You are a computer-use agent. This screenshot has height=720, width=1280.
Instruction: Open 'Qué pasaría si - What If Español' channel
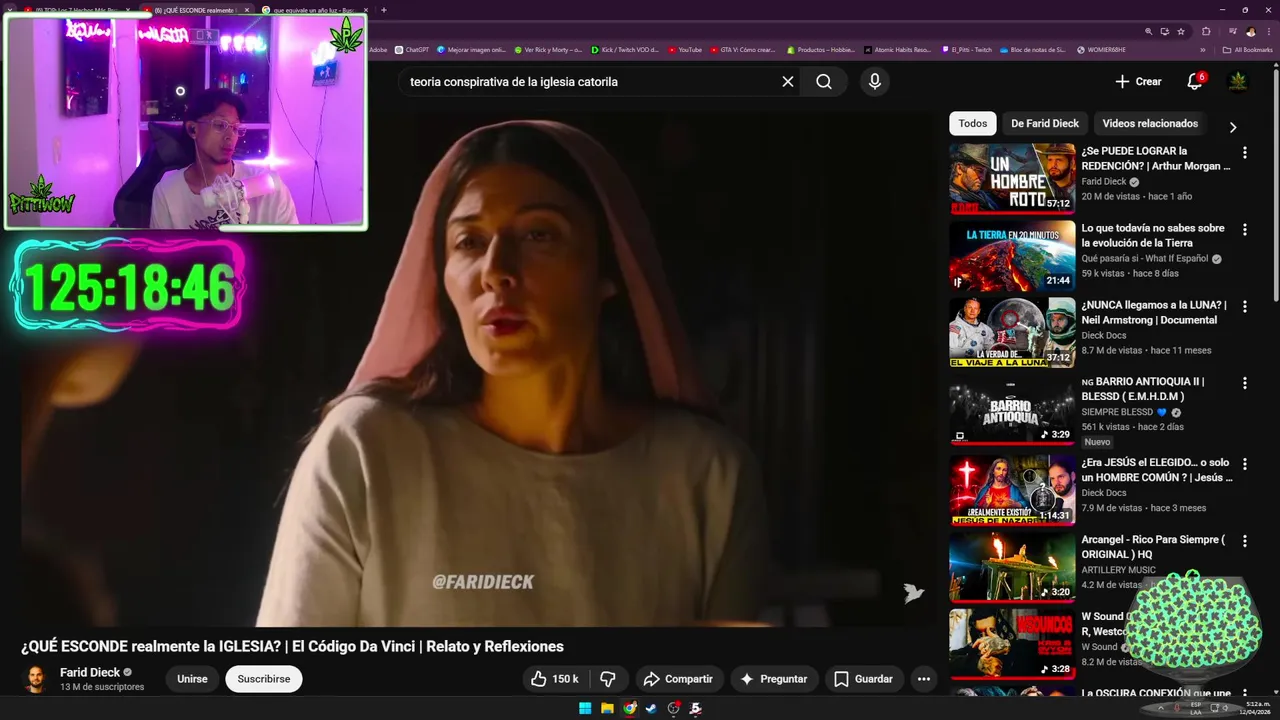coord(1144,259)
